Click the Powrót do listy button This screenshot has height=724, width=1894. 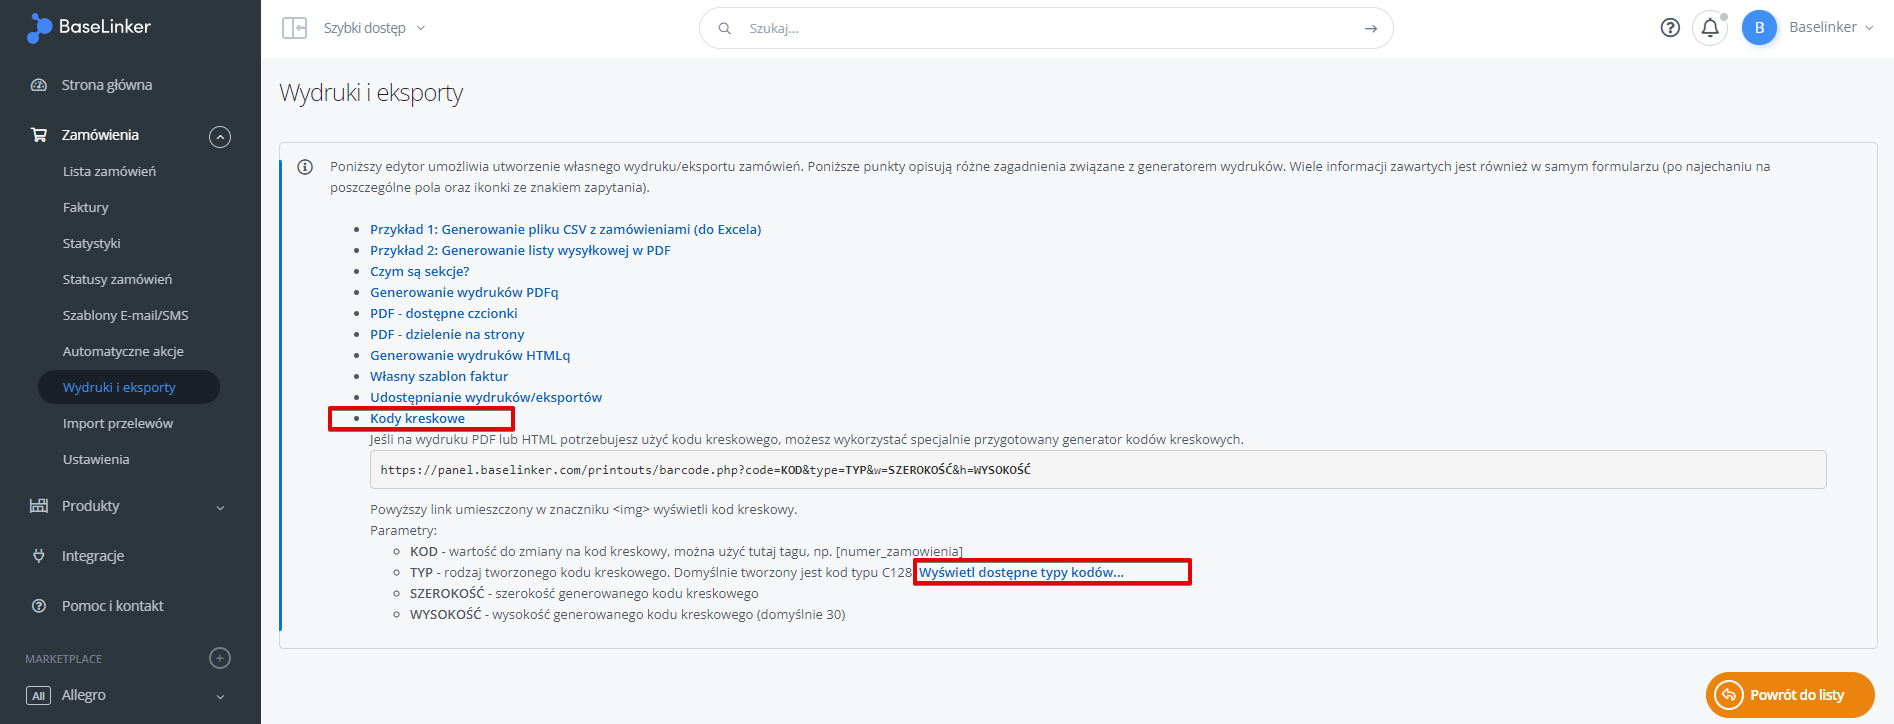pyautogui.click(x=1790, y=695)
